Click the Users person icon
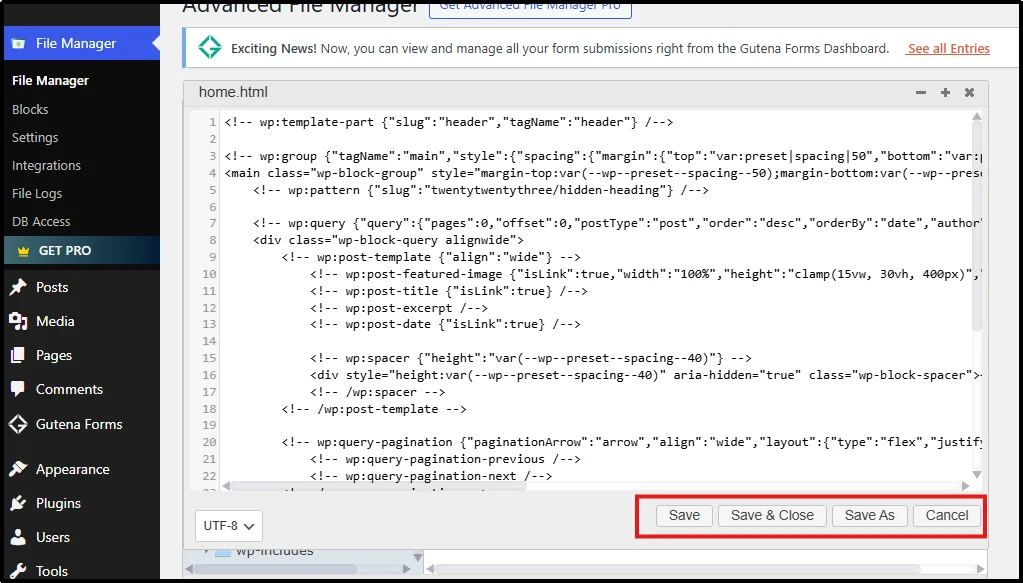The width and height of the screenshot is (1023, 583). pos(18,537)
